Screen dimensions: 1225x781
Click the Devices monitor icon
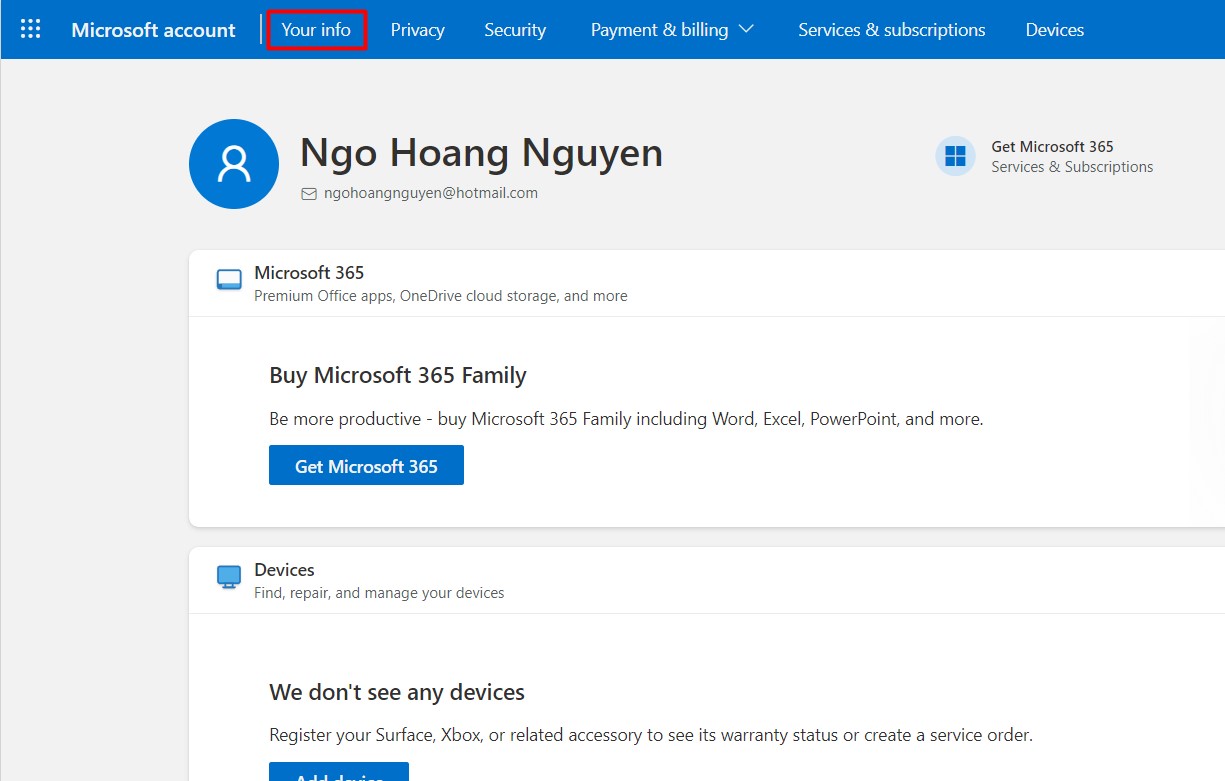[229, 577]
